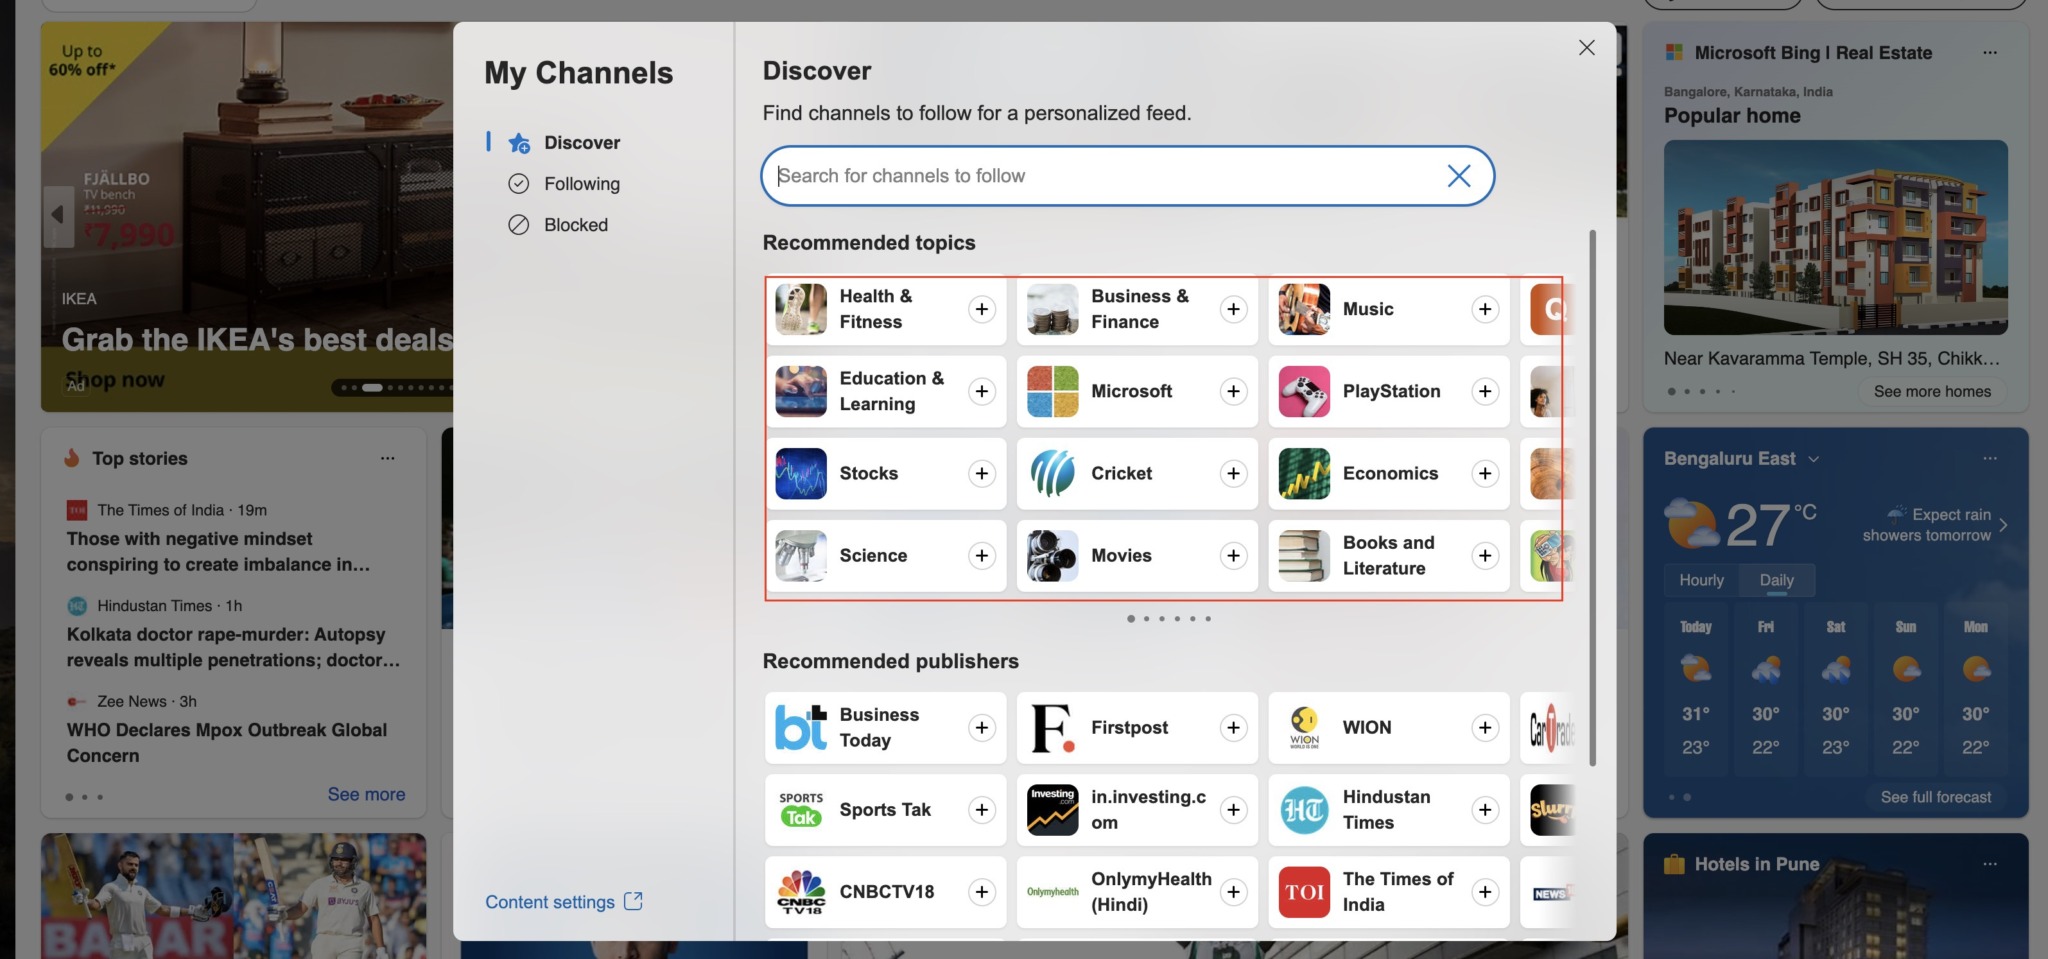
Task: Clear search field with X icon
Action: click(1458, 176)
